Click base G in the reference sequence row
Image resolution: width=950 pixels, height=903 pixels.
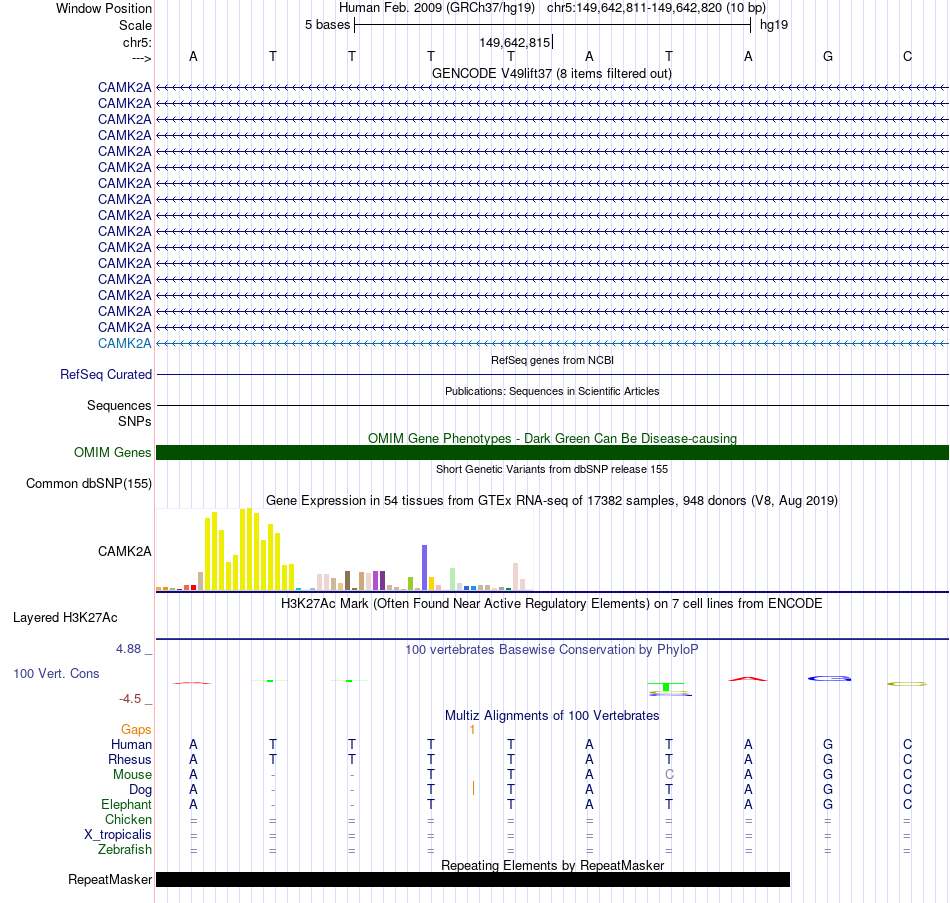click(828, 56)
